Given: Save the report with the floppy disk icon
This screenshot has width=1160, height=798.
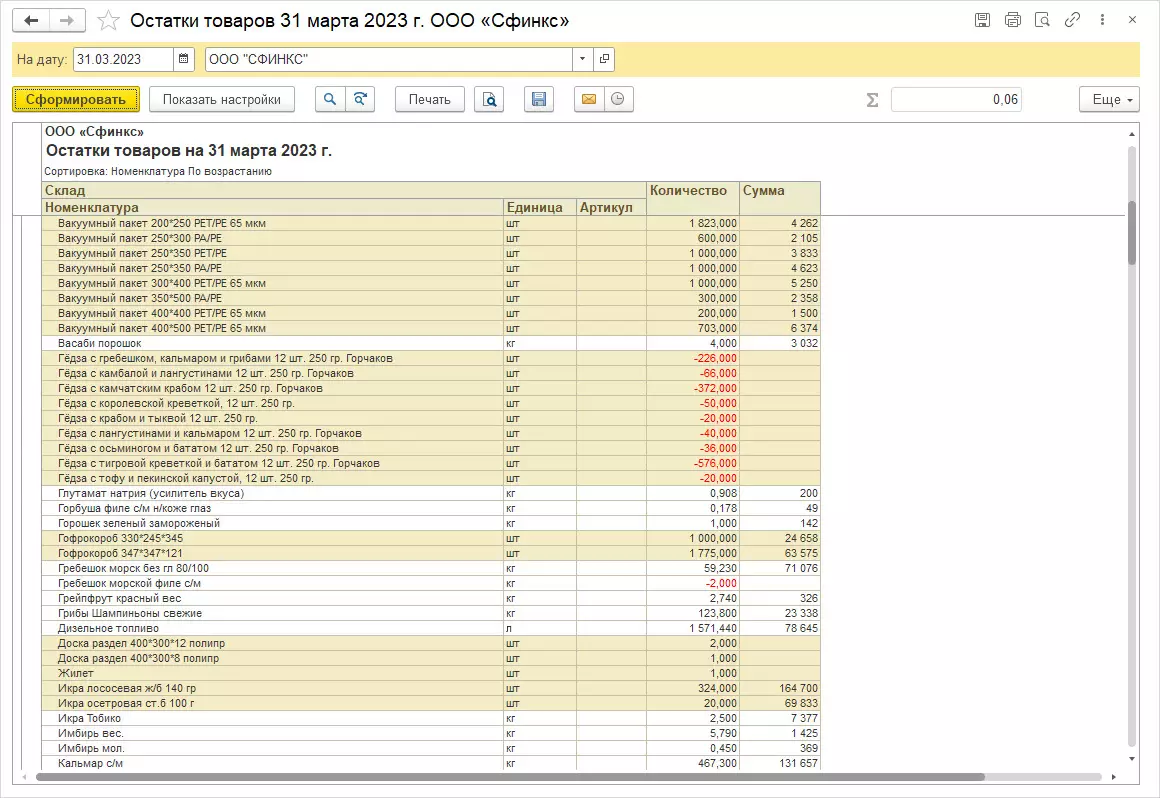Looking at the screenshot, I should (x=539, y=99).
